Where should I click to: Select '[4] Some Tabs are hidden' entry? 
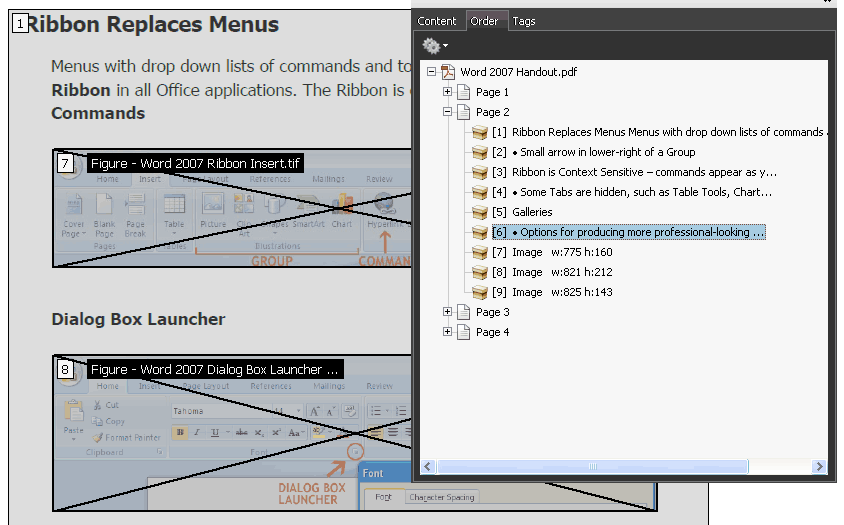(632, 192)
